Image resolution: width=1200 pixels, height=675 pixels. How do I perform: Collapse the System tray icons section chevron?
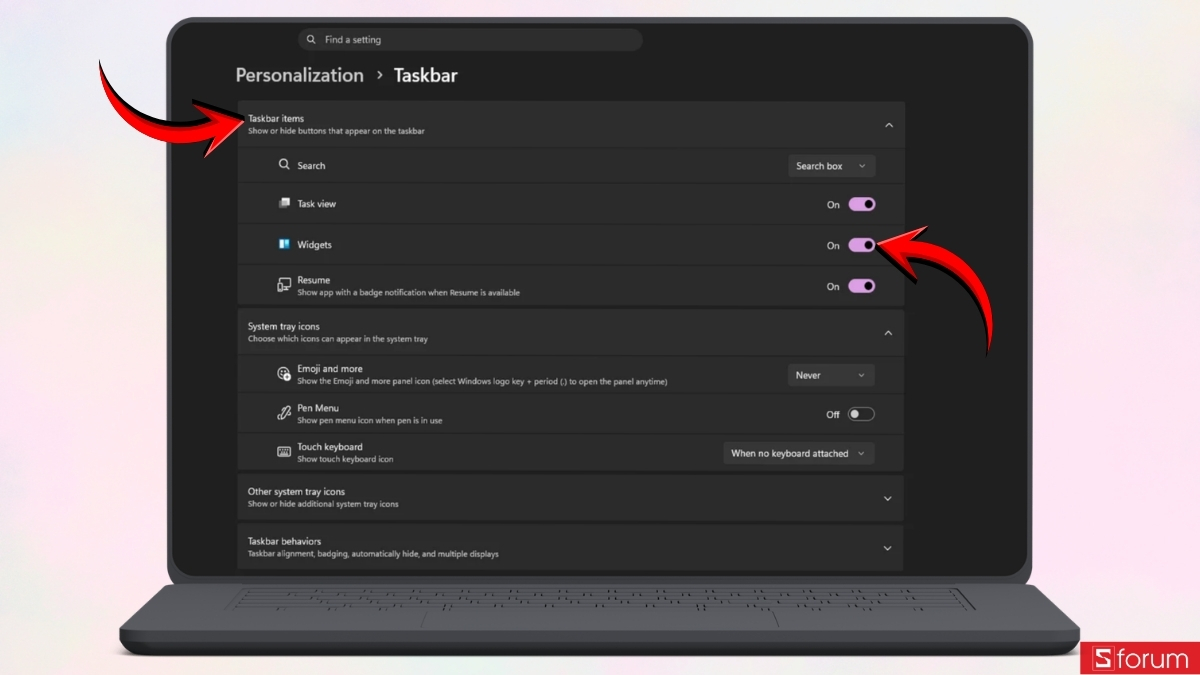[x=888, y=333]
